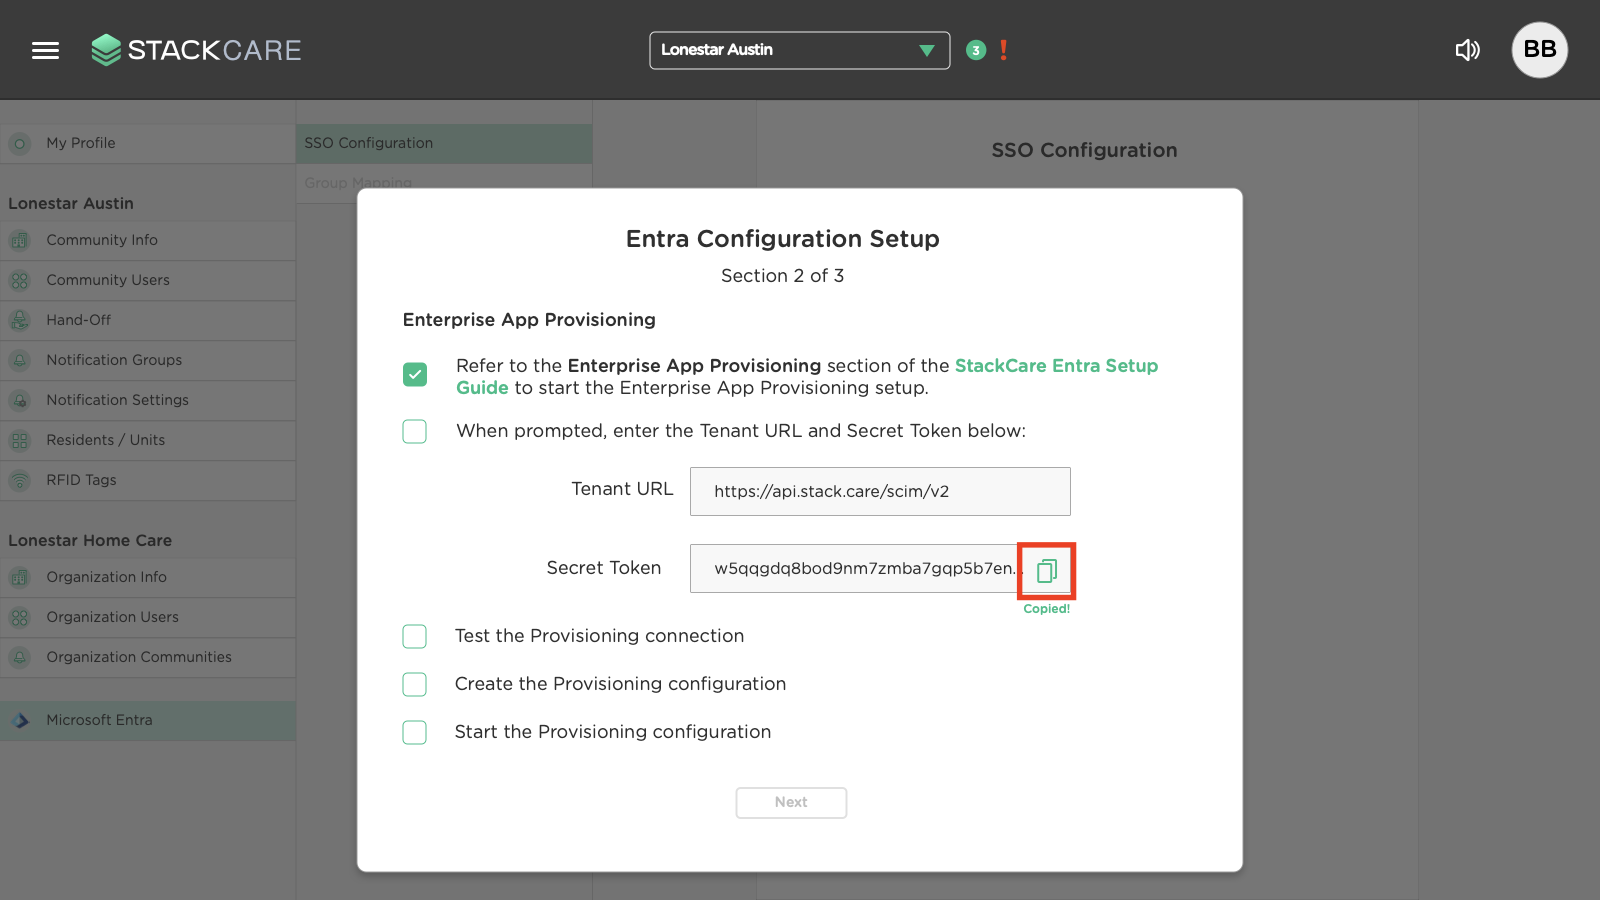
Task: Click the red exclamation alert icon
Action: 1003,50
